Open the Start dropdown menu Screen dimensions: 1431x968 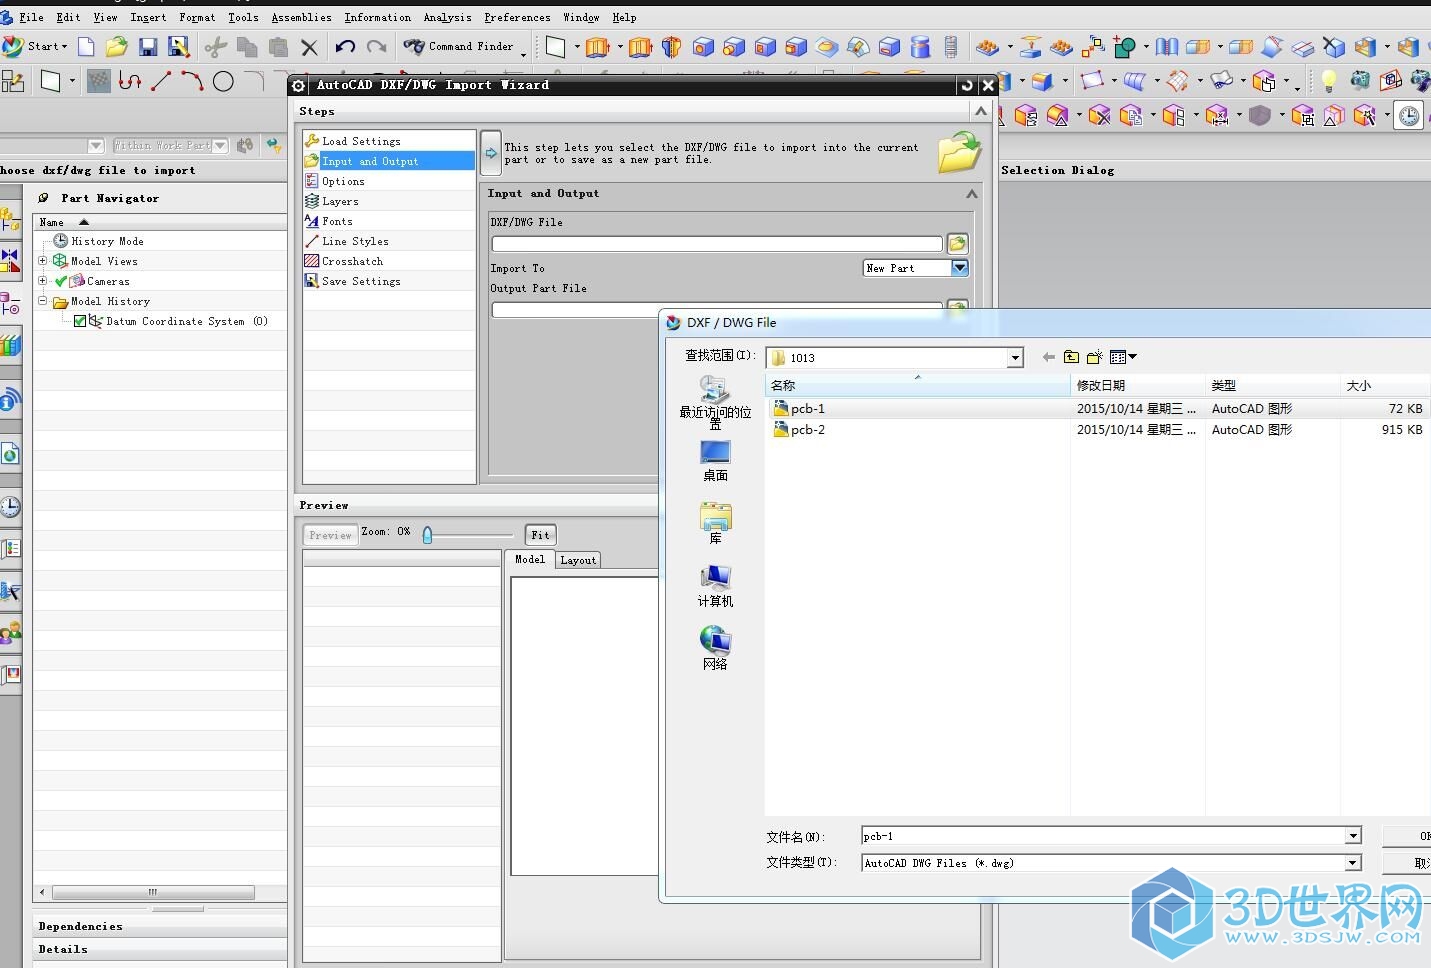click(x=35, y=46)
